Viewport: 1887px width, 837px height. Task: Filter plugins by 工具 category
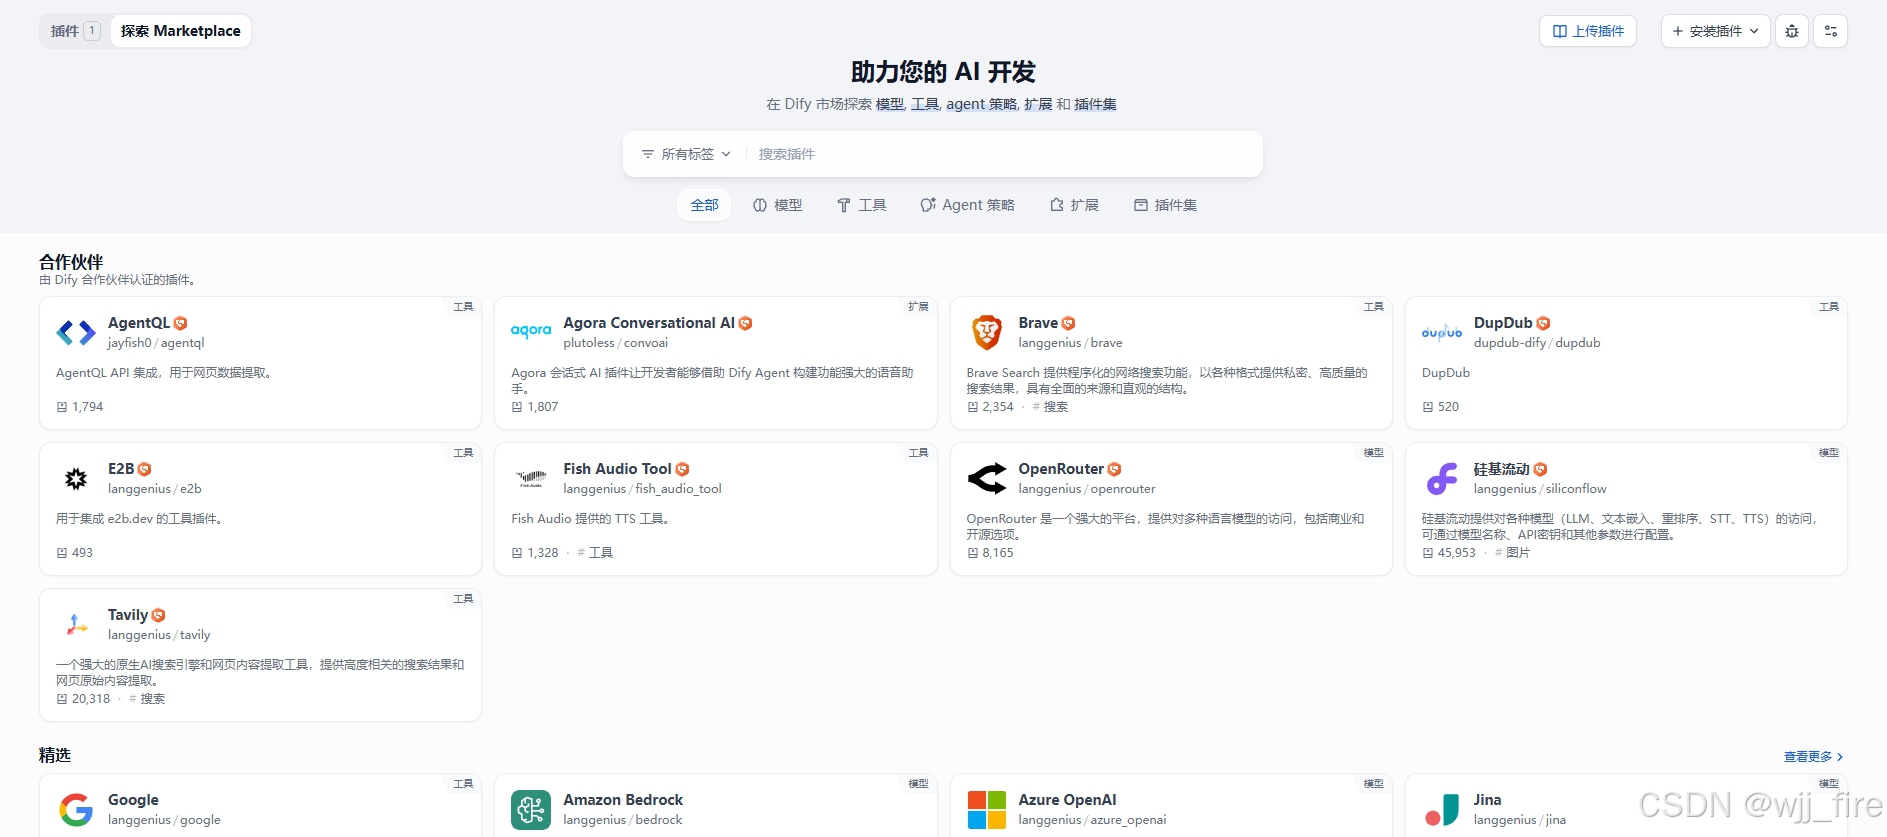coord(862,205)
